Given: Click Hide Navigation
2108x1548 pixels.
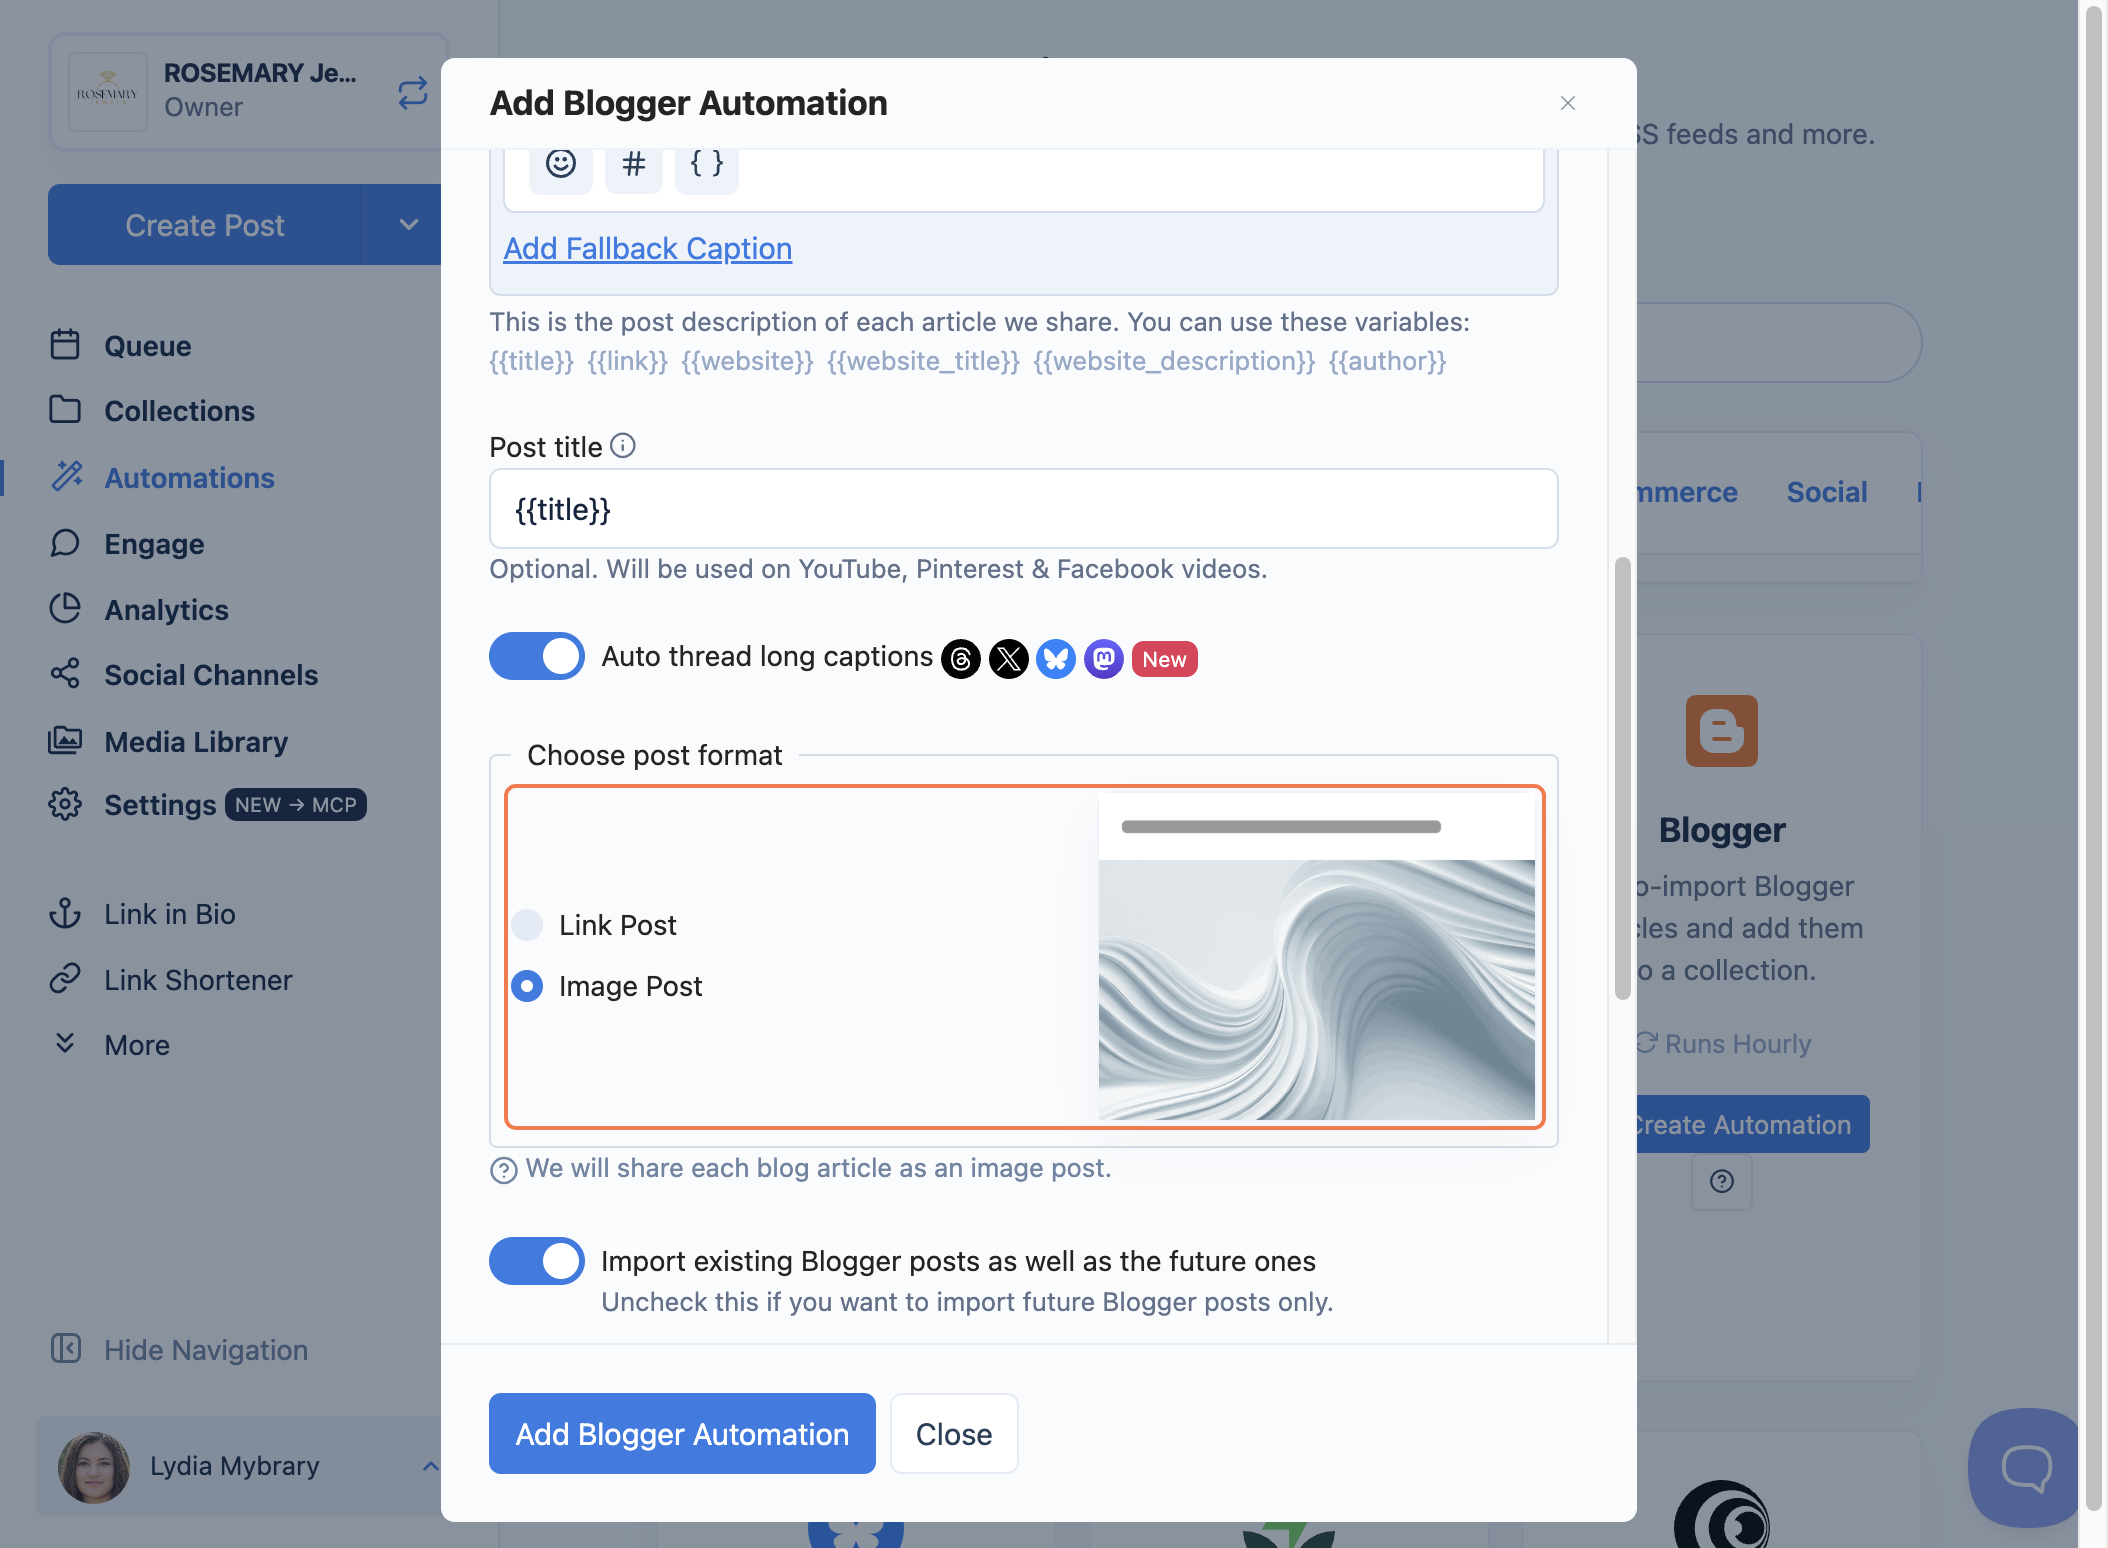Looking at the screenshot, I should [x=206, y=1350].
